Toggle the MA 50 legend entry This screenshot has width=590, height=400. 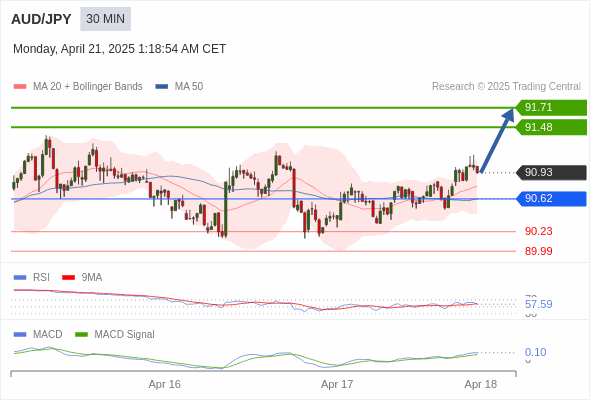tap(179, 87)
